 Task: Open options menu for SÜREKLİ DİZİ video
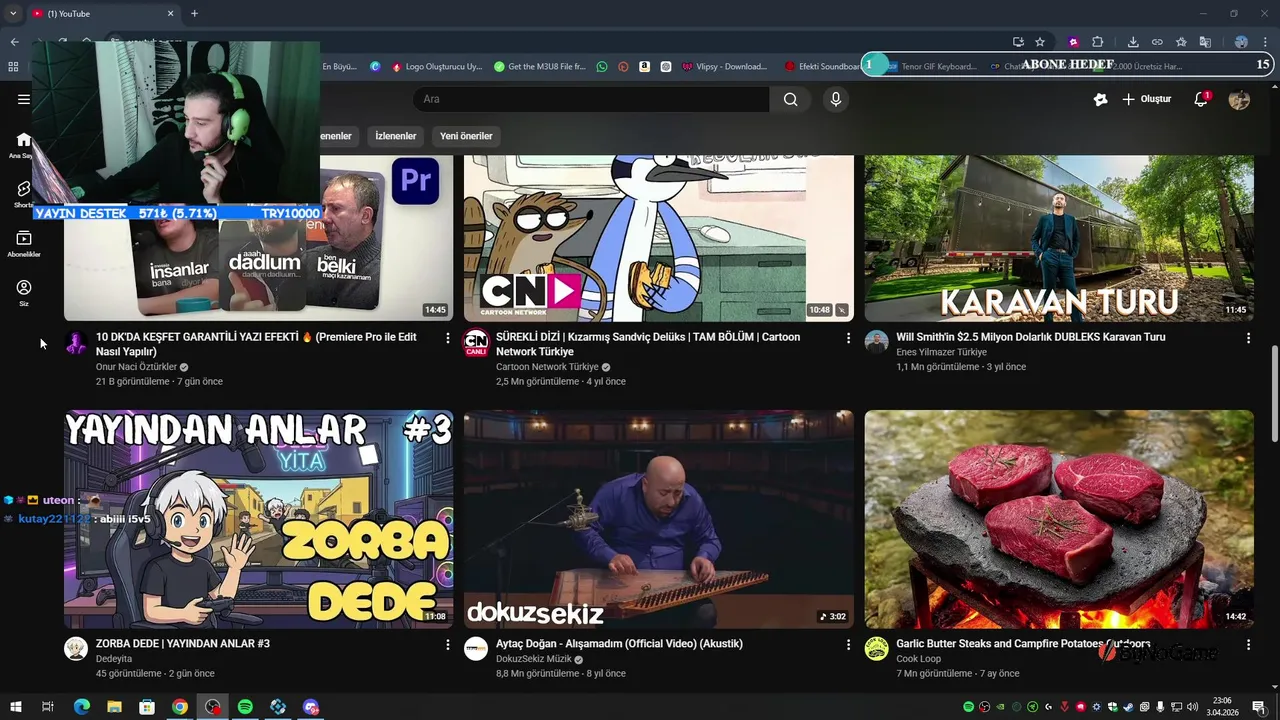coord(848,338)
